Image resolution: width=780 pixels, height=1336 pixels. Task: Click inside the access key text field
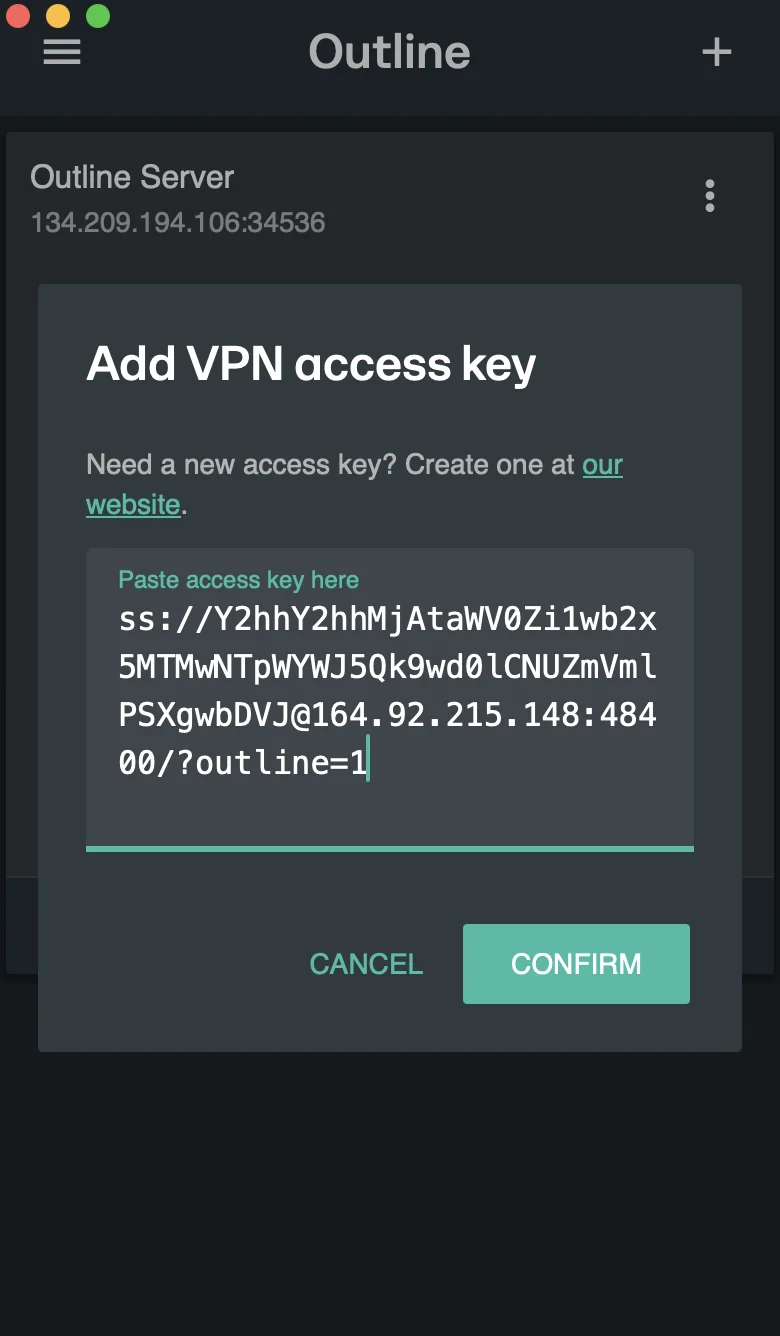(390, 800)
